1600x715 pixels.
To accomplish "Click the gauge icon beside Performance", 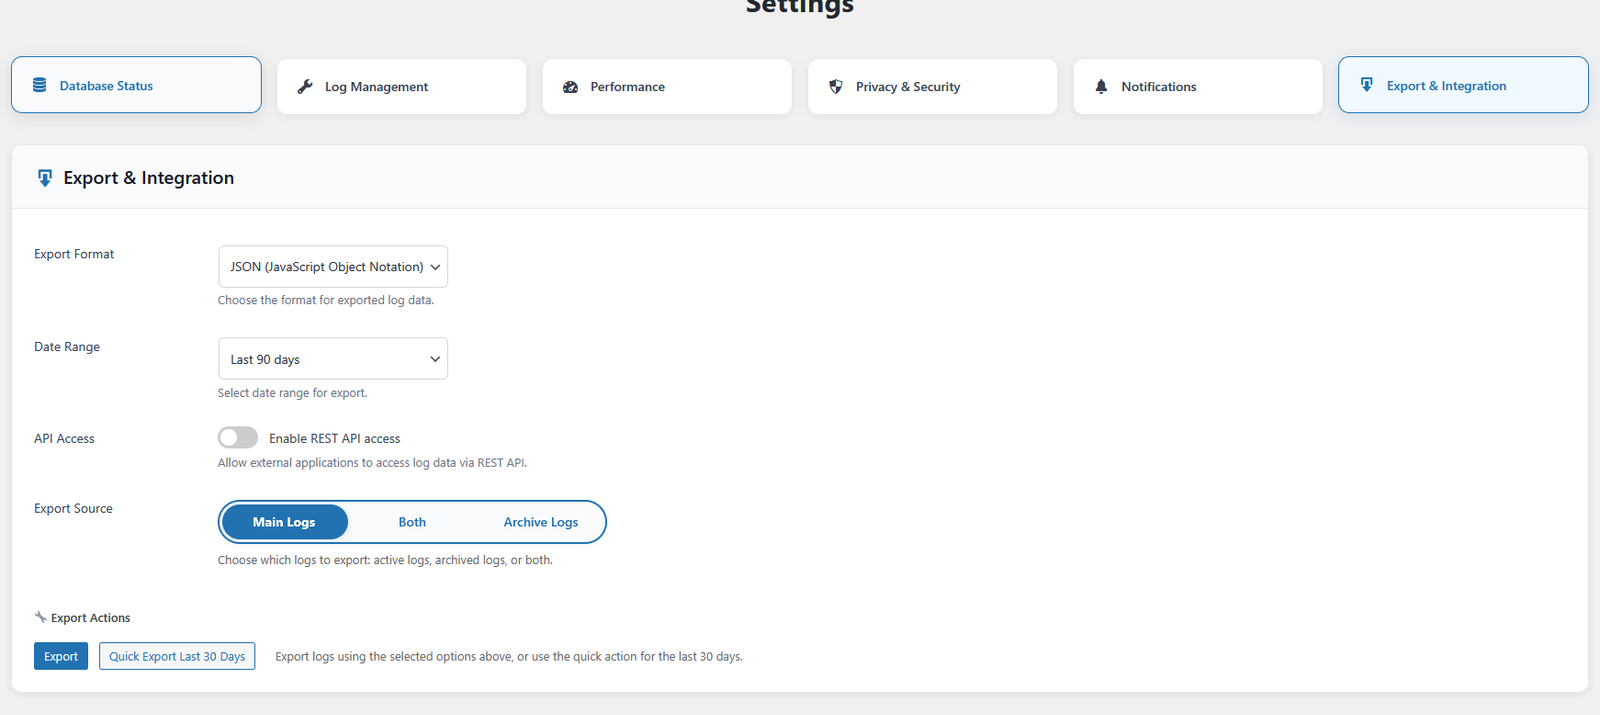I will click(571, 87).
